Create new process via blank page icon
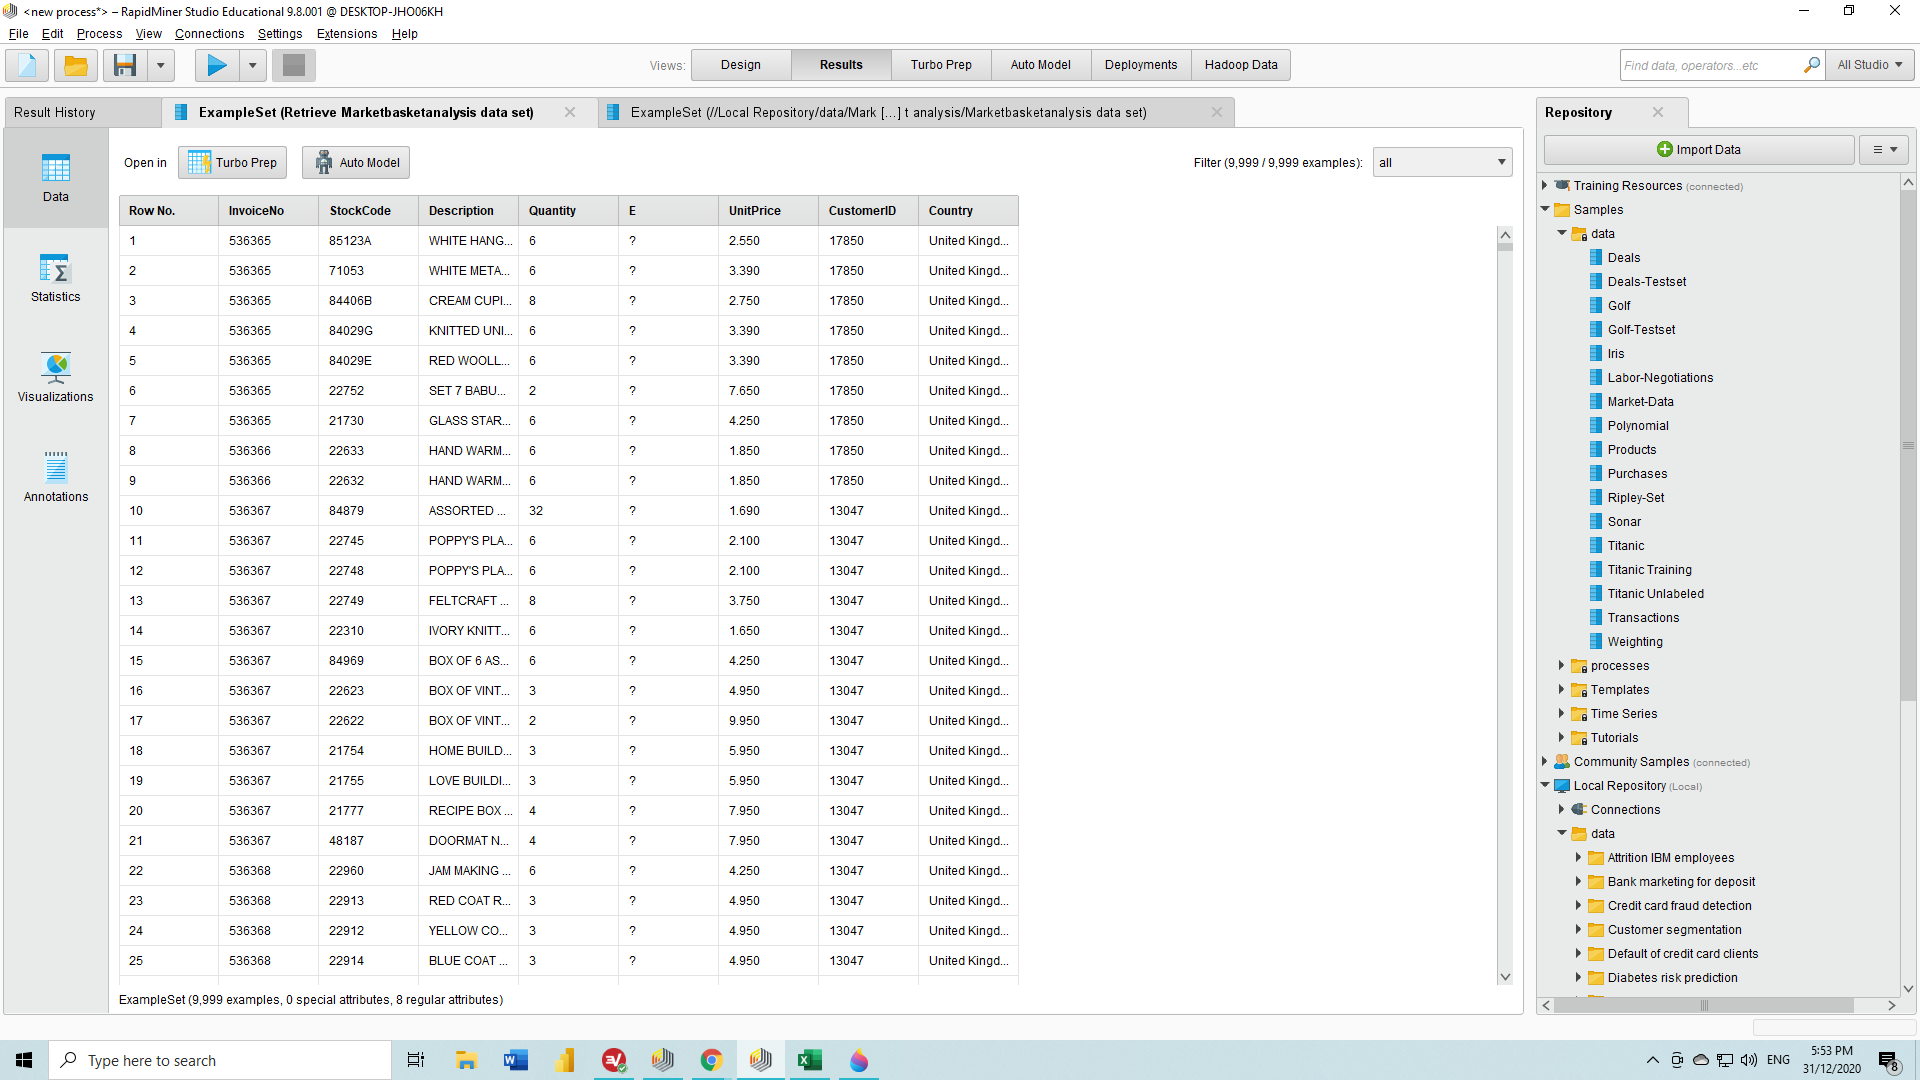This screenshot has height=1080, width=1920. pyautogui.click(x=27, y=66)
